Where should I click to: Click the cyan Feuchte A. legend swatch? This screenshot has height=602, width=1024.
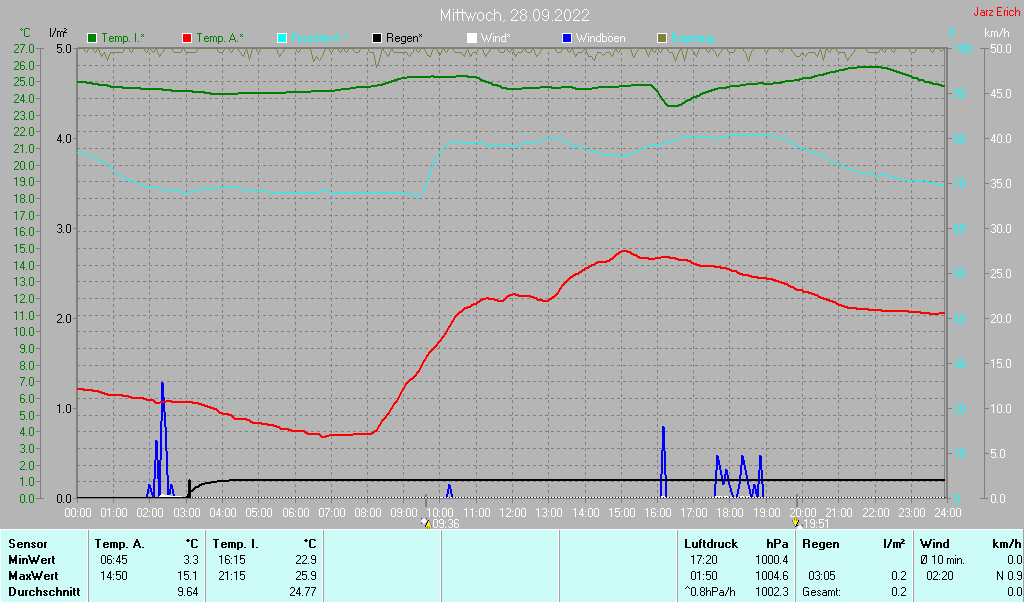click(x=282, y=39)
